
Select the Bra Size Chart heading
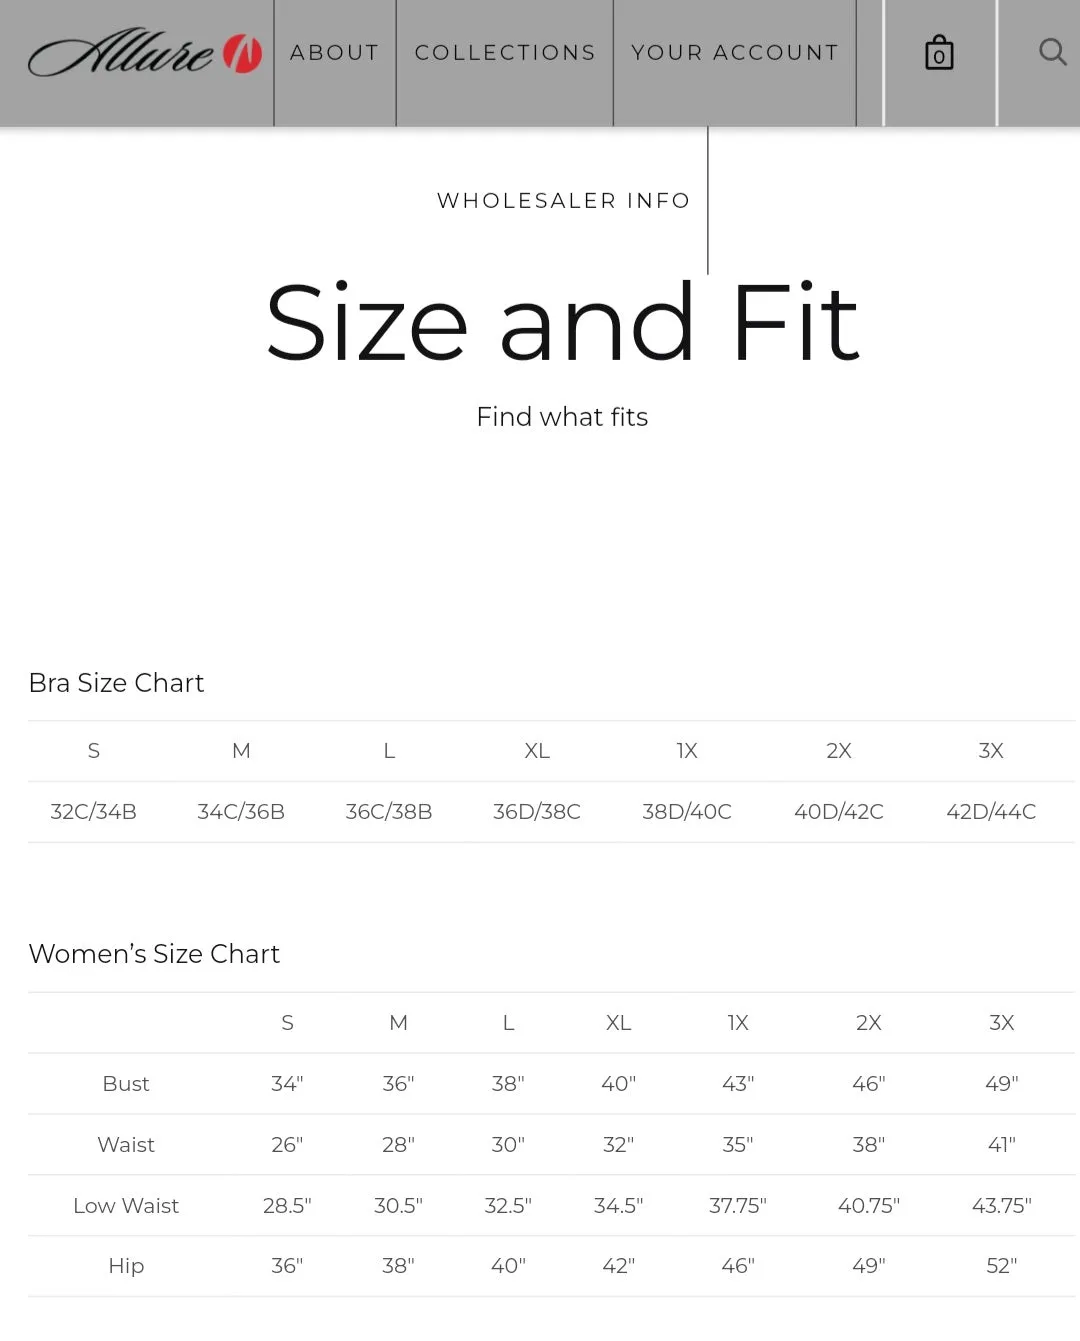pos(116,683)
